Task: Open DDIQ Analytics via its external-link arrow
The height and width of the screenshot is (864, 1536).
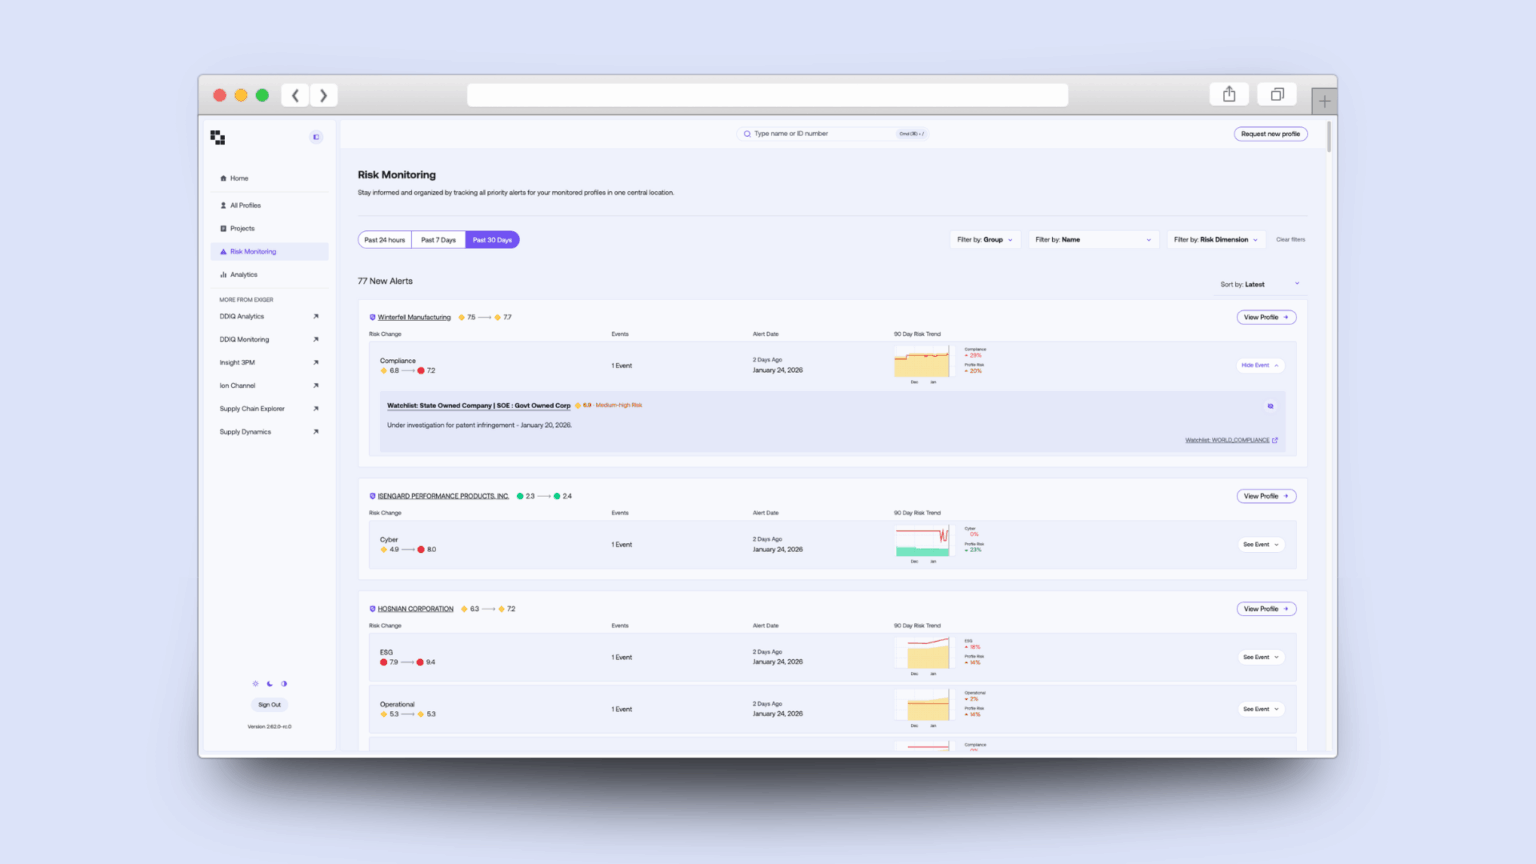Action: [315, 316]
